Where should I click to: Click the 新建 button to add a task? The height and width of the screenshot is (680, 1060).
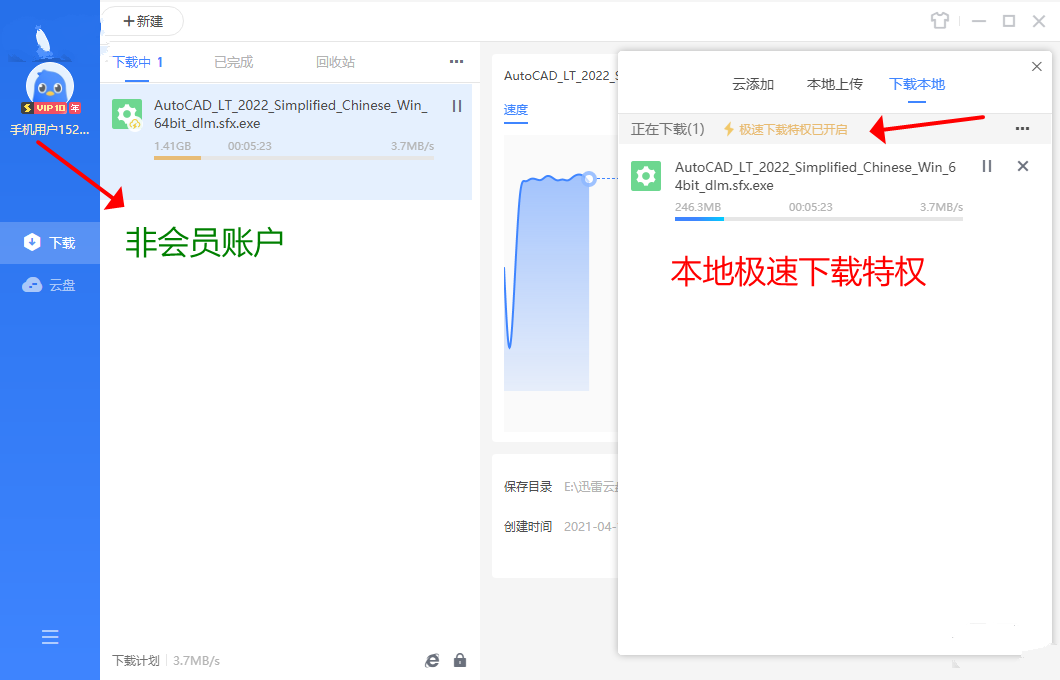pyautogui.click(x=143, y=21)
